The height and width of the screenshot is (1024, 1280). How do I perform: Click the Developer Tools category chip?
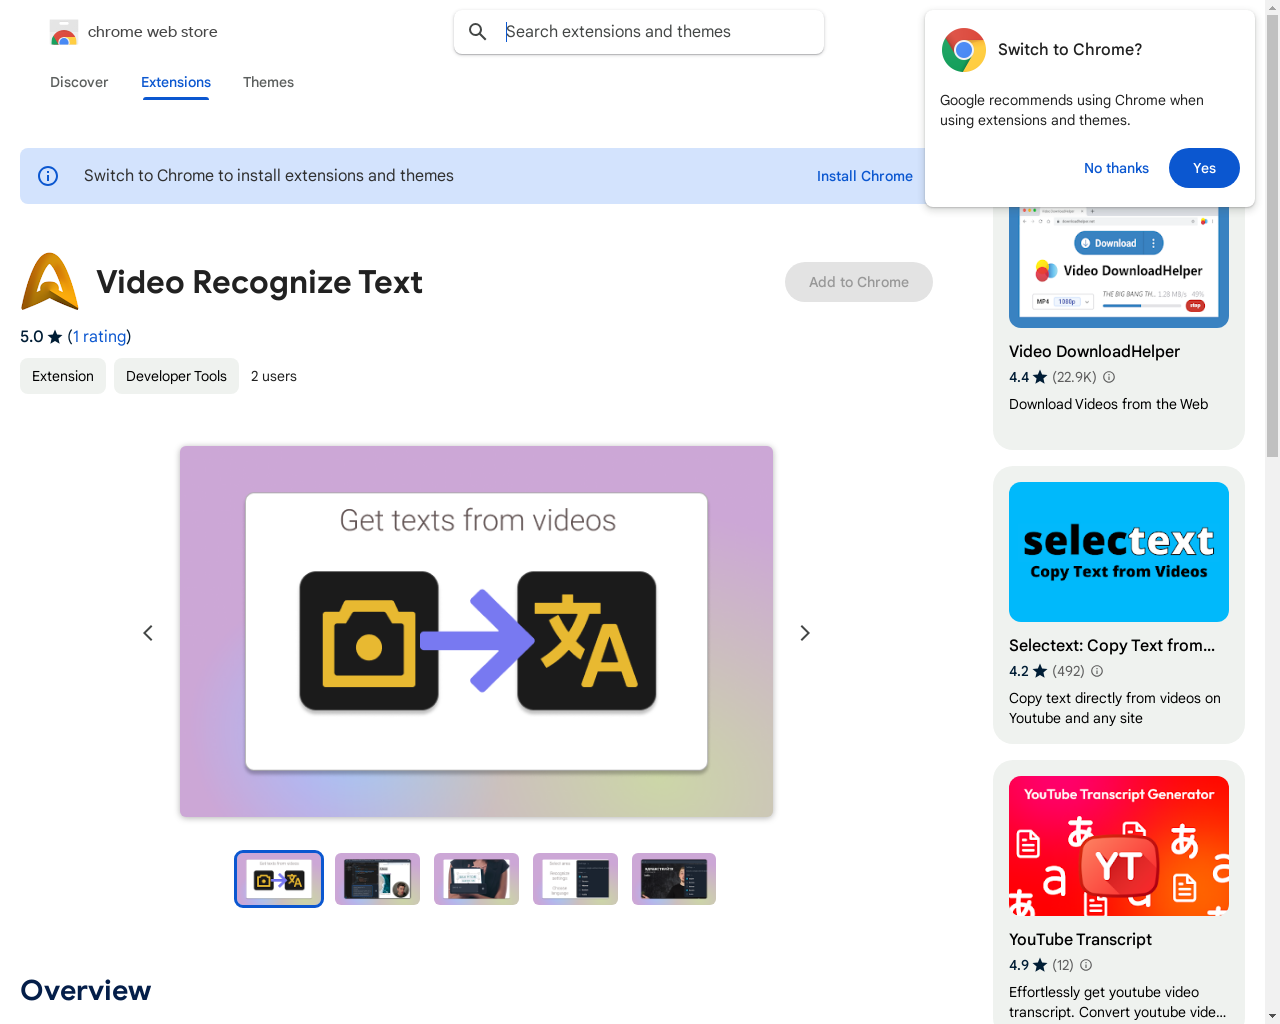(x=176, y=376)
